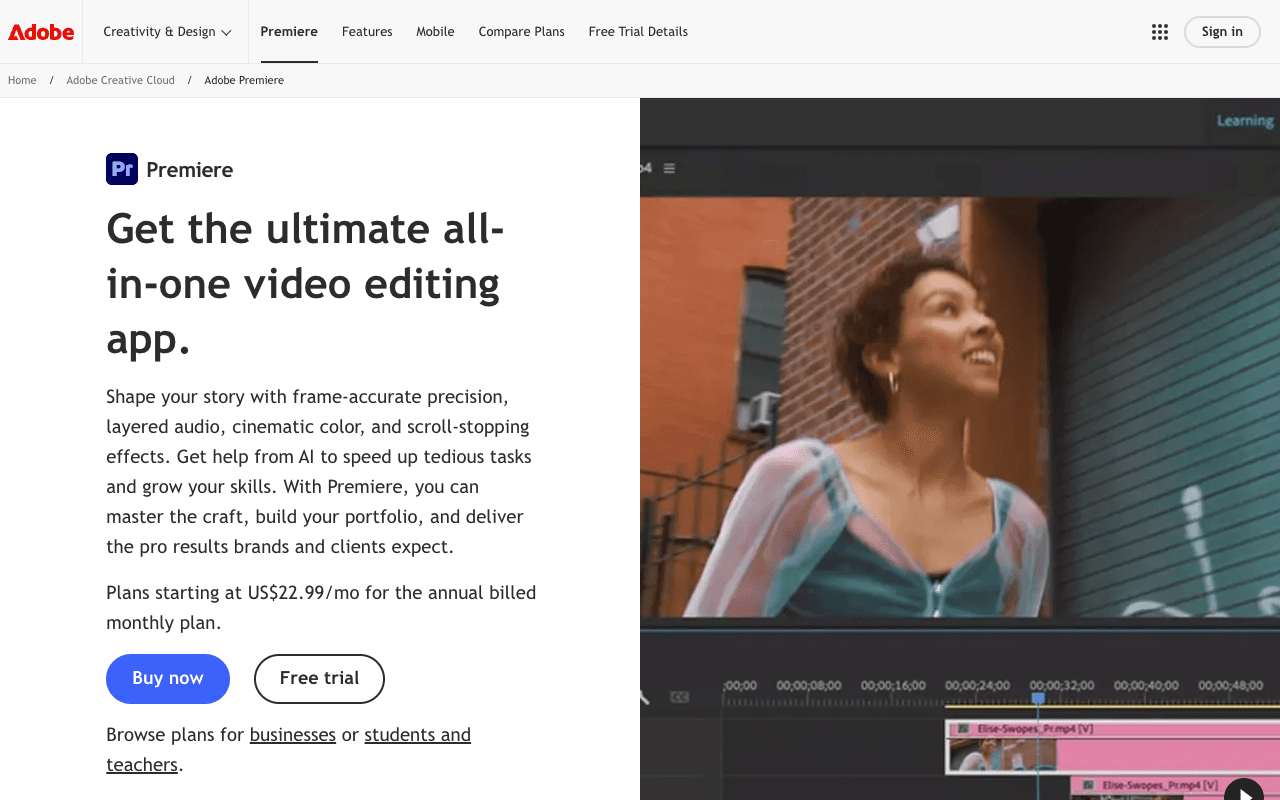Click the Sign in button
Viewport: 1280px width, 800px height.
pyautogui.click(x=1222, y=31)
